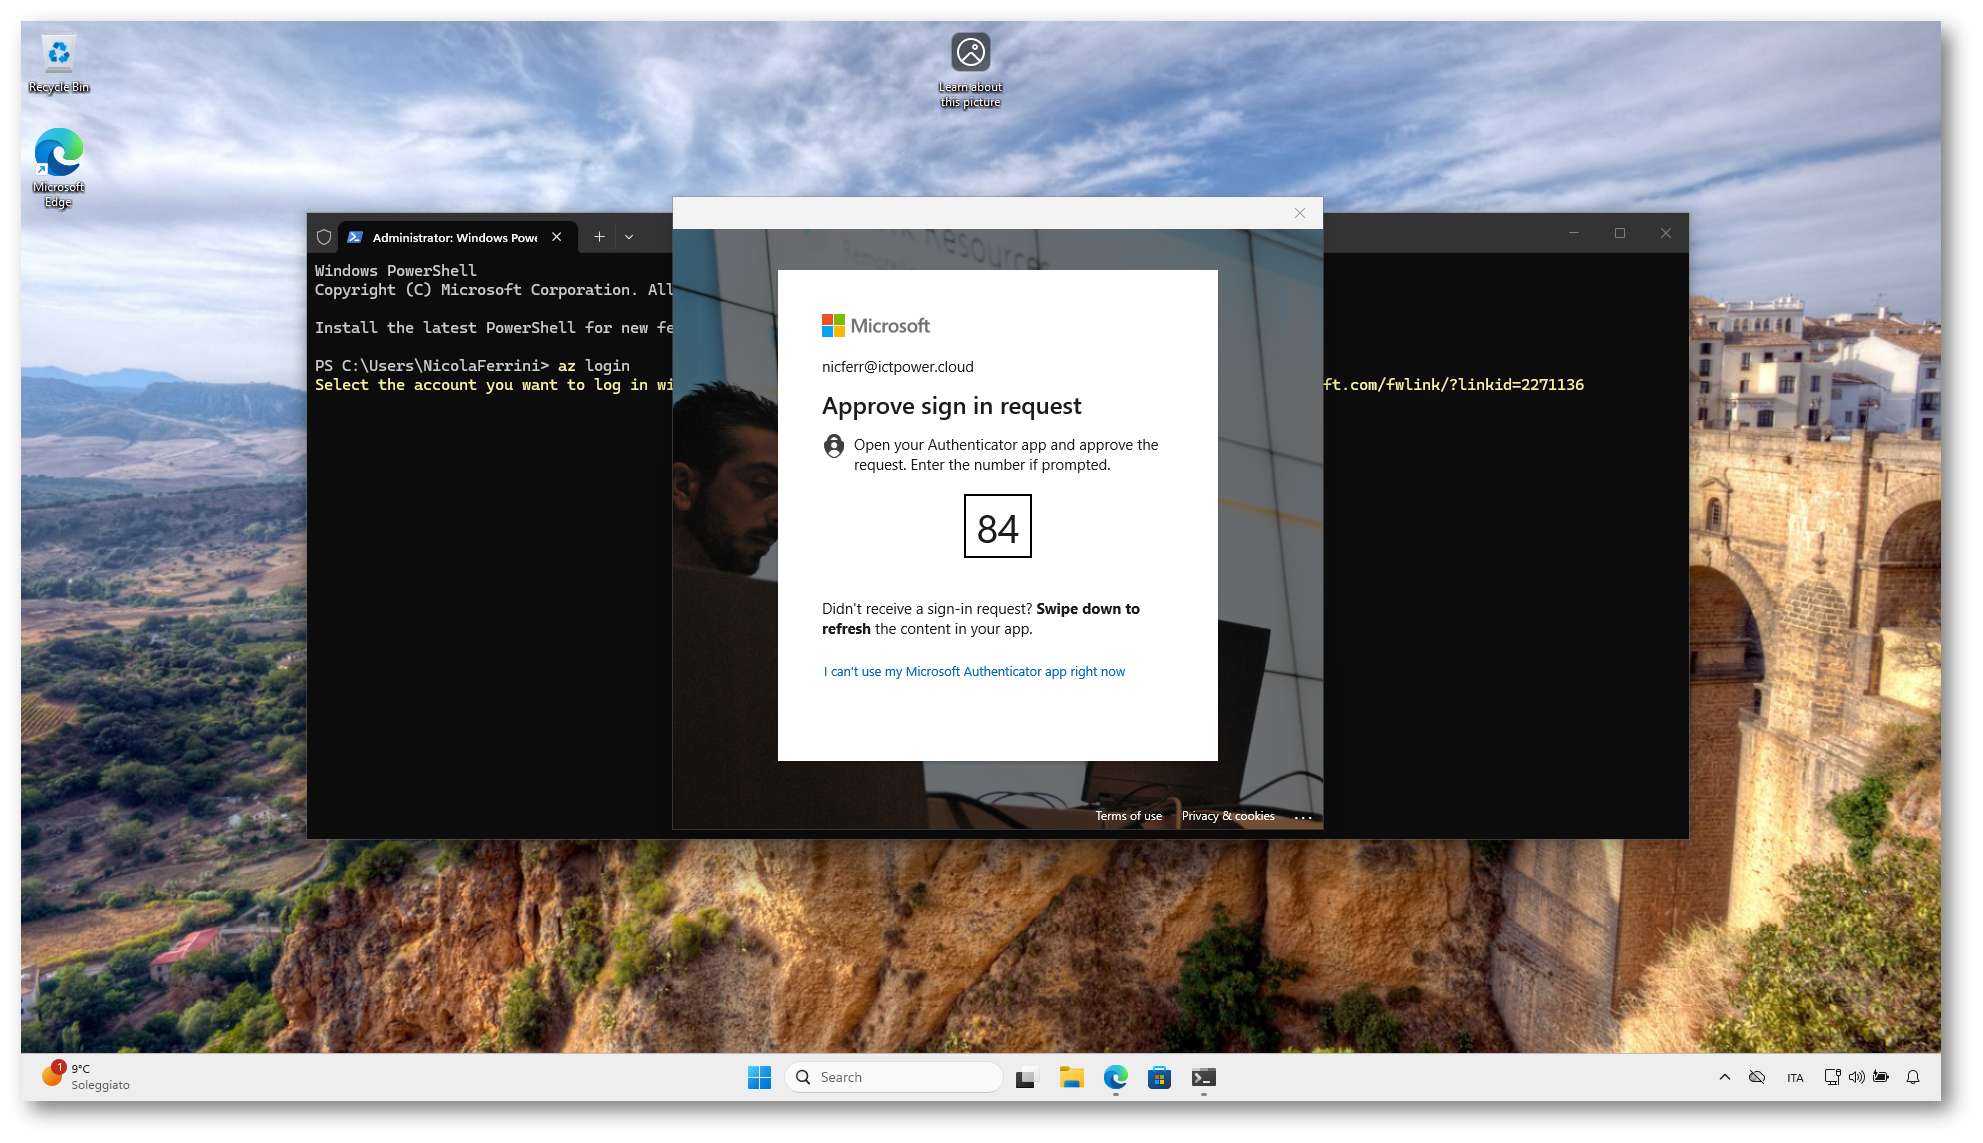Image resolution: width=1983 pixels, height=1143 pixels.
Task: Show hidden icons tray chevron
Action: (1724, 1077)
